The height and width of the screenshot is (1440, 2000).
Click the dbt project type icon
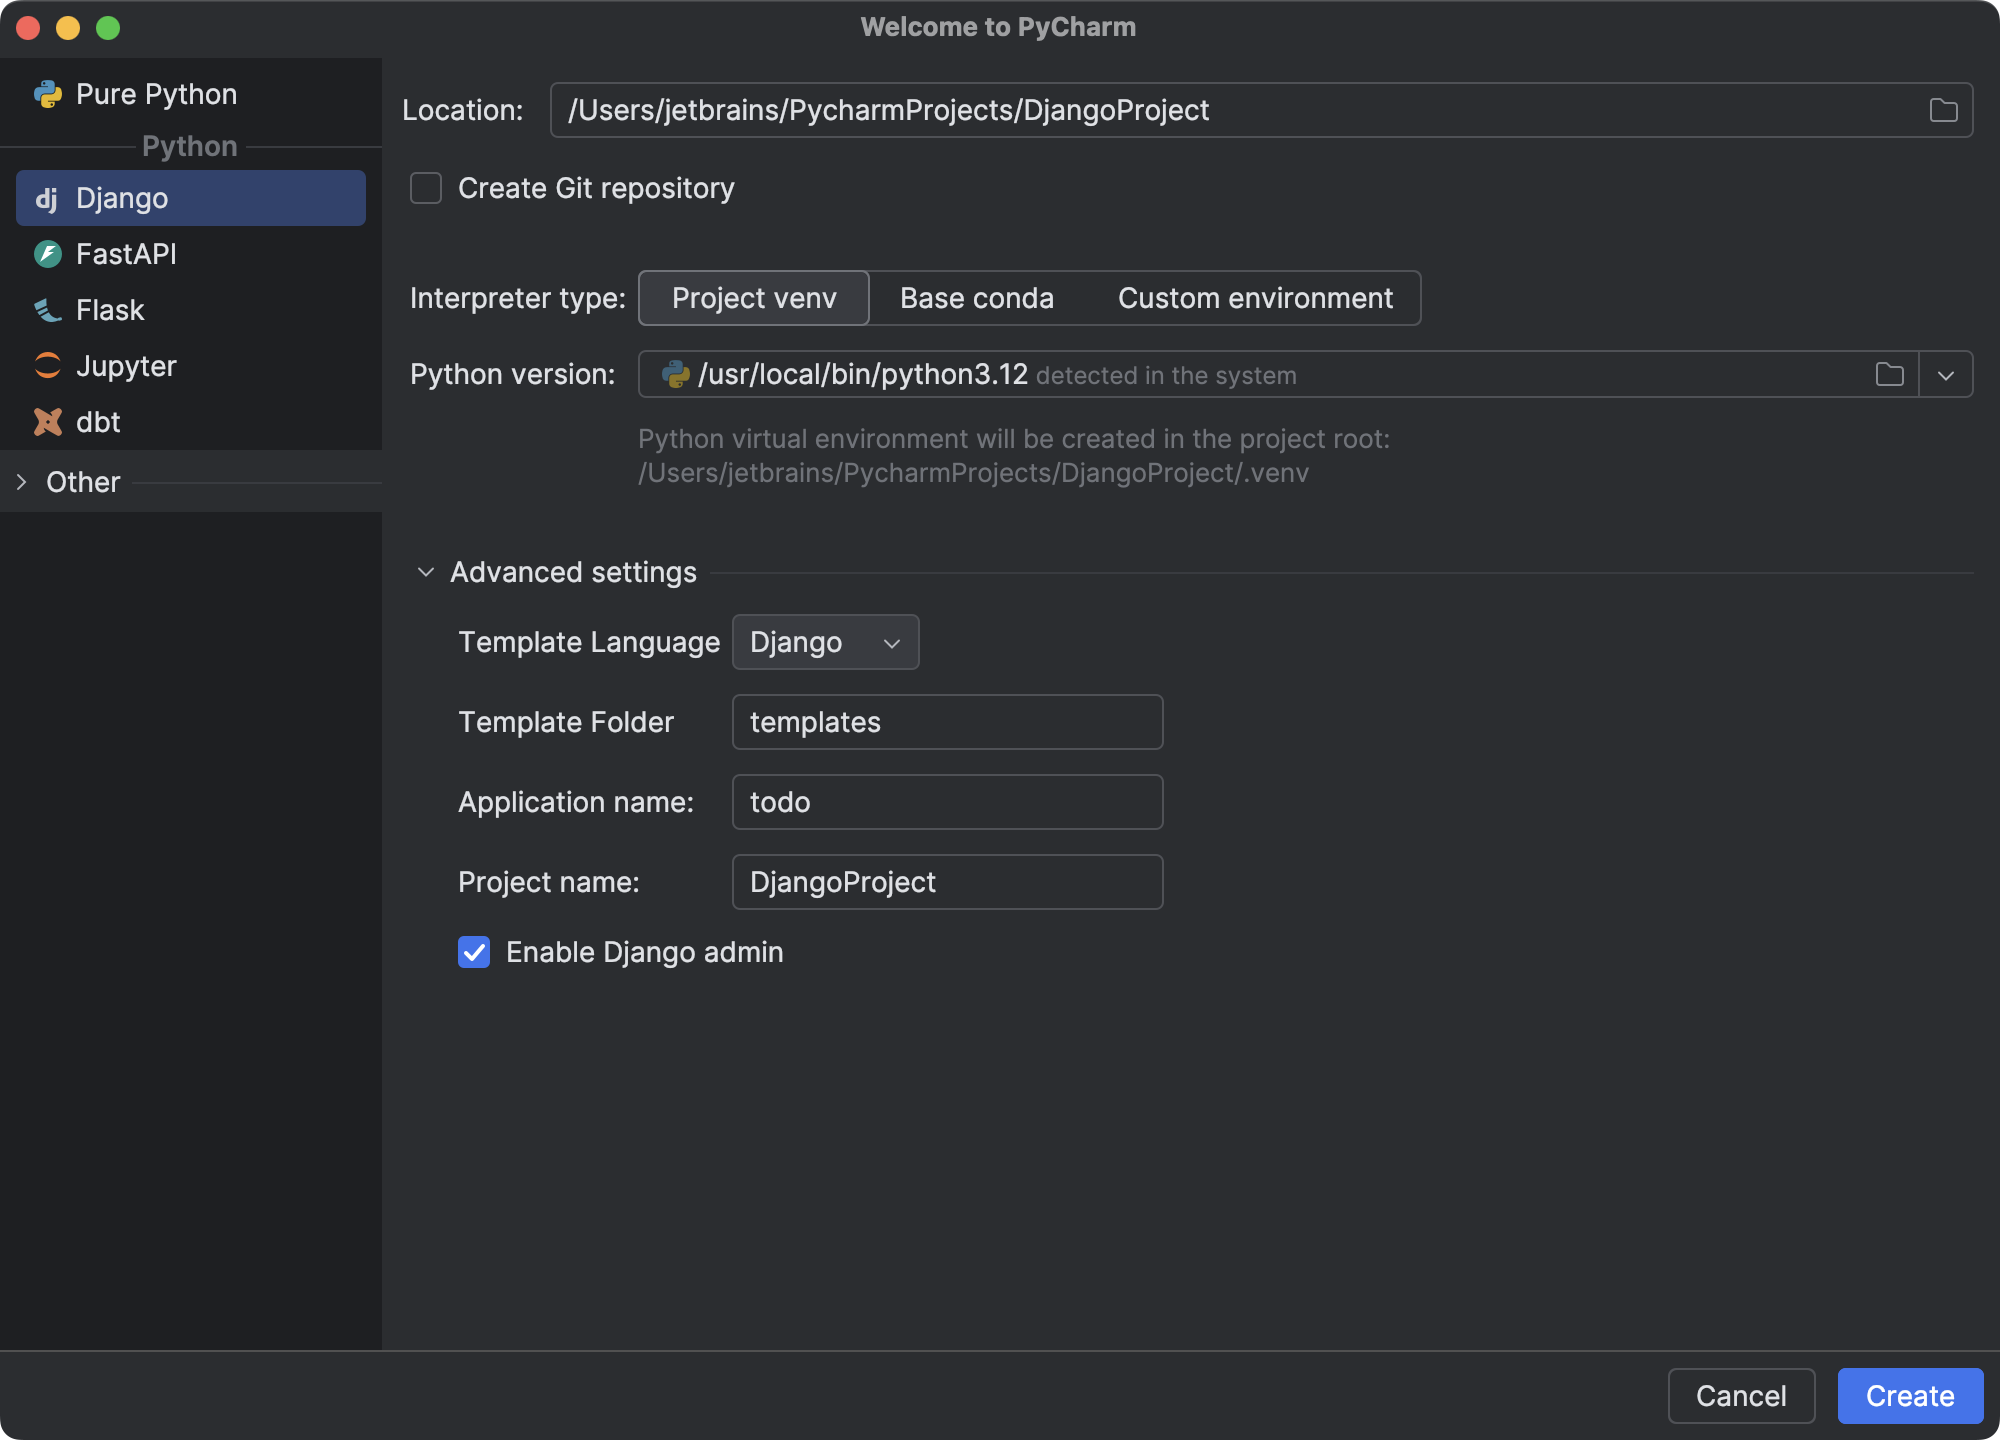tap(48, 422)
